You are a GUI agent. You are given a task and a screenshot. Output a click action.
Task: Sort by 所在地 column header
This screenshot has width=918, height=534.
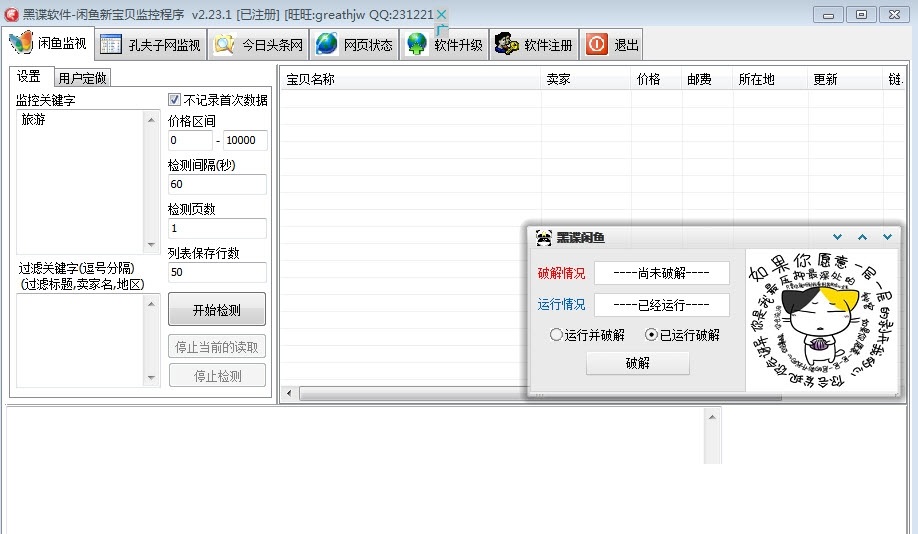[769, 79]
